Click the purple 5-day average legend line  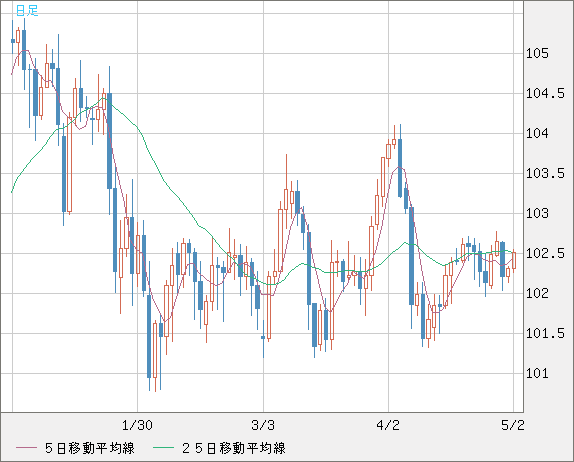pos(26,448)
